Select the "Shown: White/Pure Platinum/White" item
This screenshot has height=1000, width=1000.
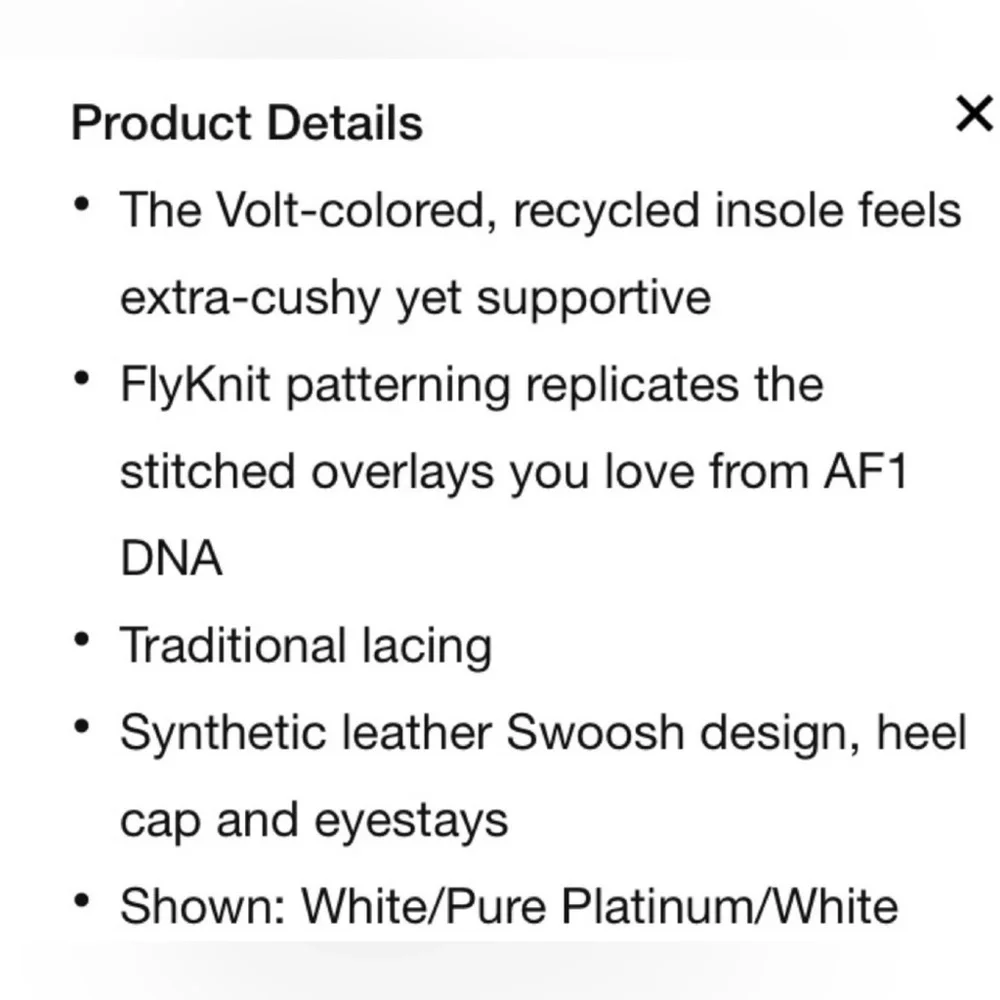509,906
